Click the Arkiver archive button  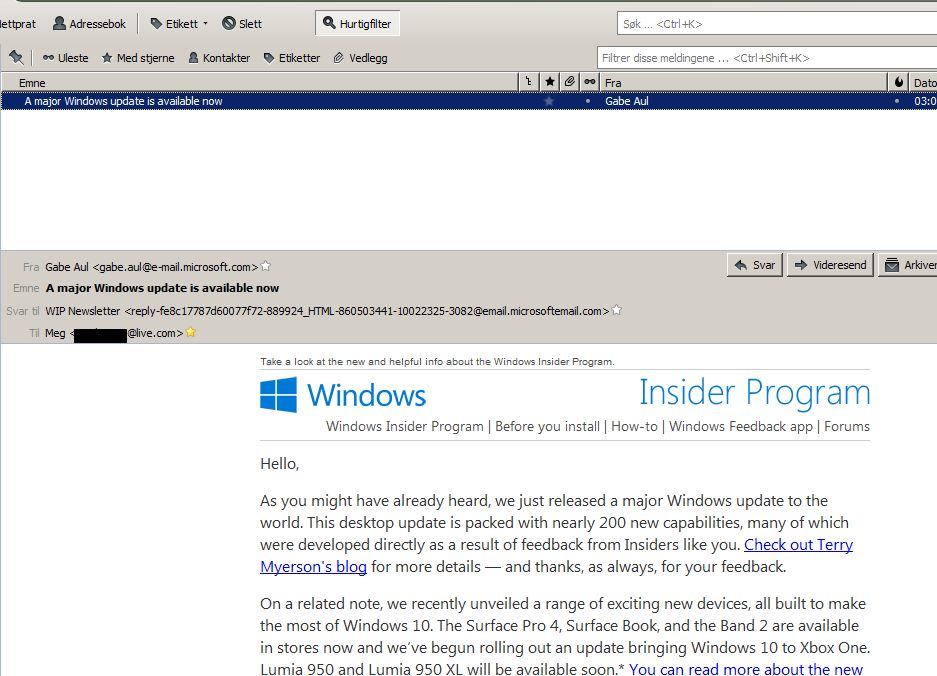click(908, 265)
